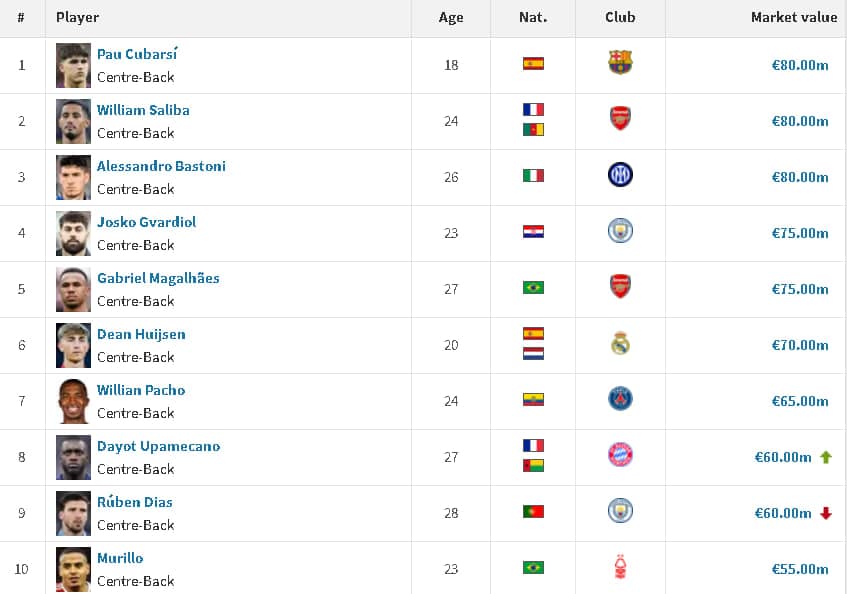Click green up arrow beside Upamecano's value
The width and height of the screenshot is (847, 594).
826,457
